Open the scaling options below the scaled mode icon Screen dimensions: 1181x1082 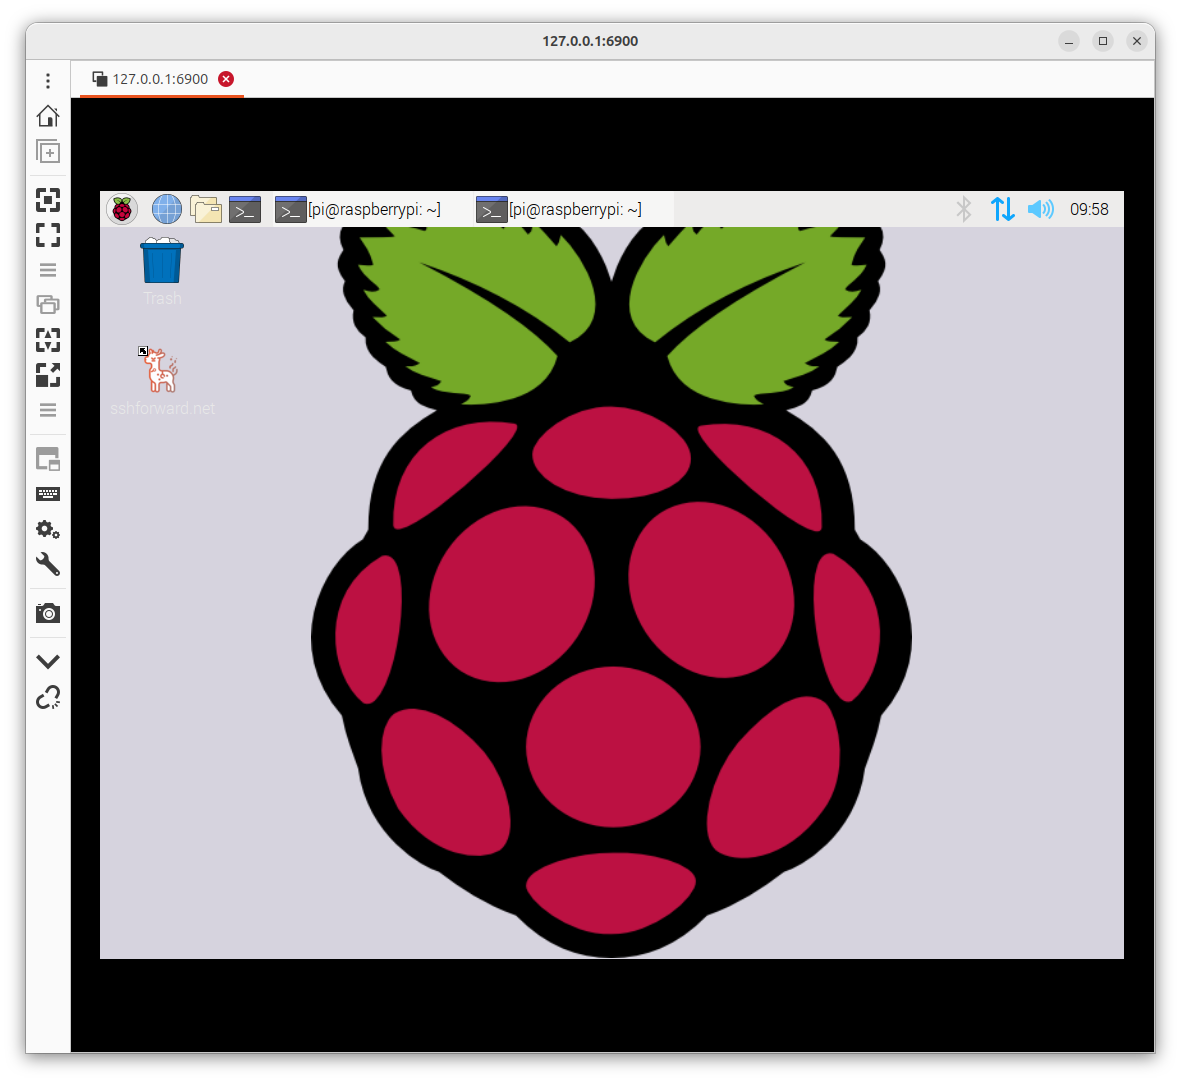tap(47, 410)
